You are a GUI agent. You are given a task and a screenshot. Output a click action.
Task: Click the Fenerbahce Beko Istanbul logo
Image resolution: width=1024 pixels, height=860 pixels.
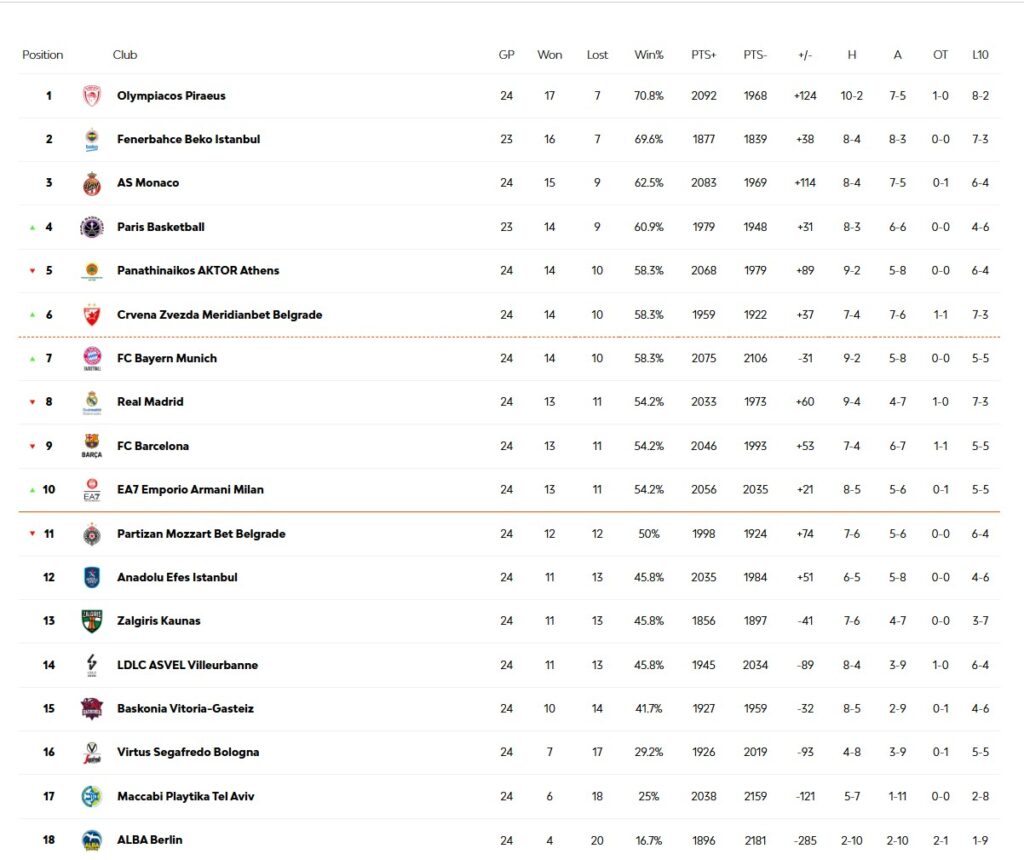click(x=92, y=140)
